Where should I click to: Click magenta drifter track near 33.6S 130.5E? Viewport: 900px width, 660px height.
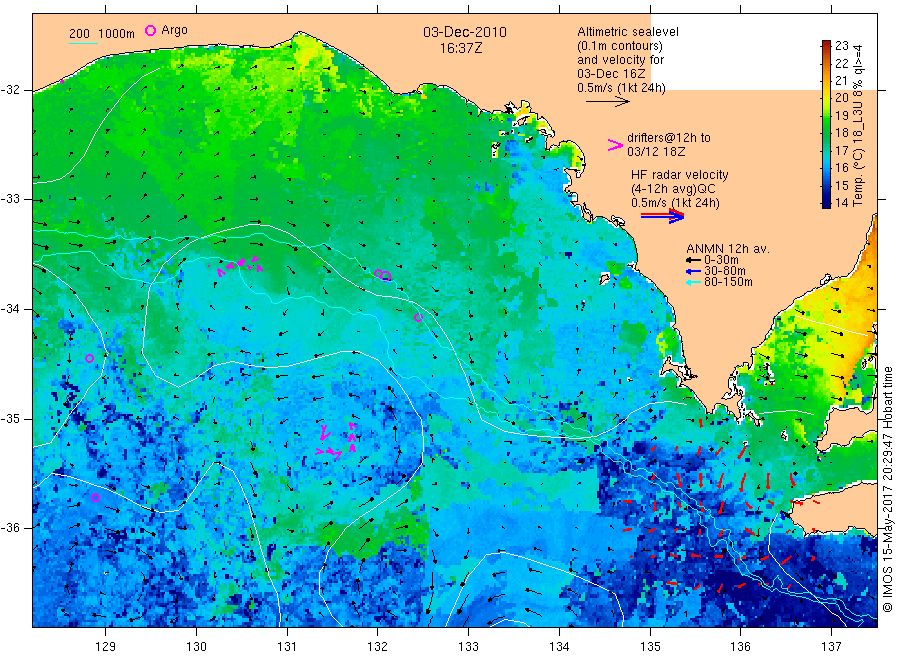(240, 266)
